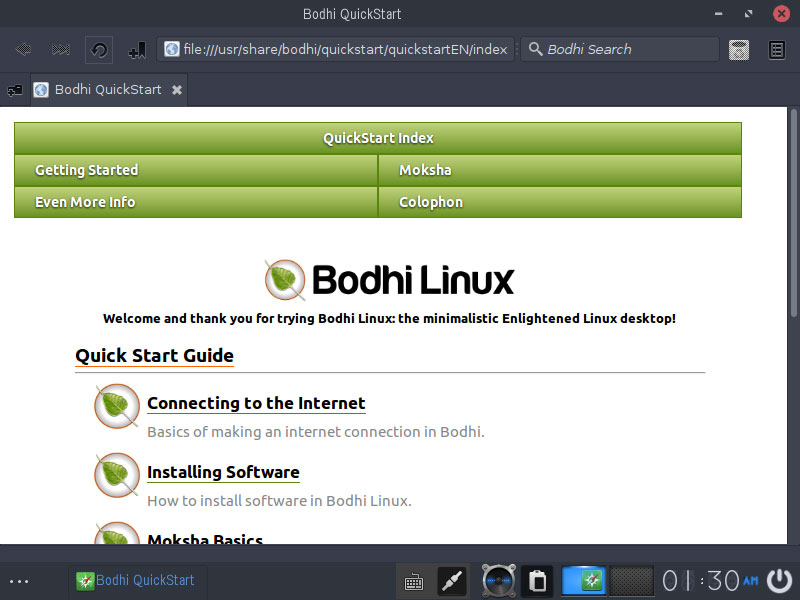Open the clipboard icon in the panel
Screen dimensions: 800x600
tap(538, 581)
